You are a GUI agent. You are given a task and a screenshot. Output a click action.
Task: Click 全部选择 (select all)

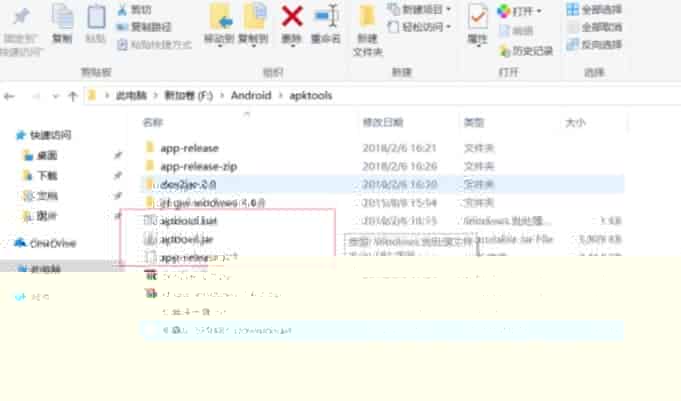tap(594, 9)
